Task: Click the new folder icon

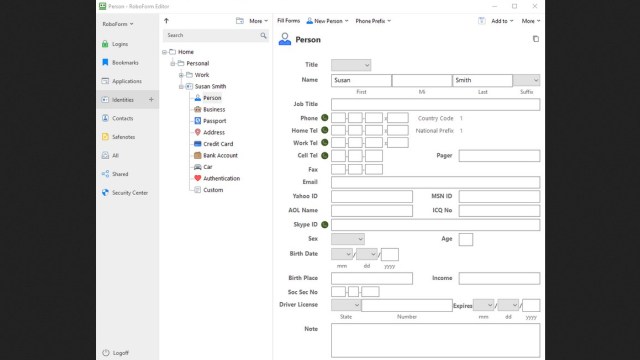Action: click(x=240, y=21)
